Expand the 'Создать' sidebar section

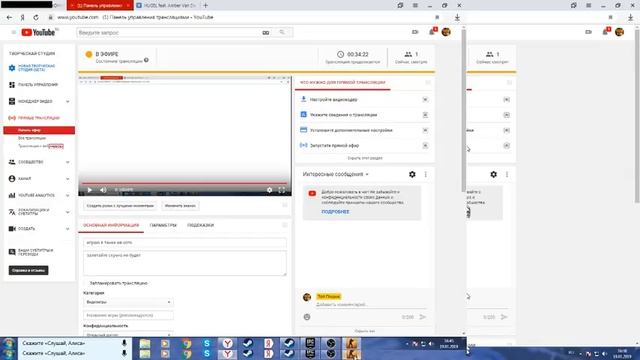(67, 229)
